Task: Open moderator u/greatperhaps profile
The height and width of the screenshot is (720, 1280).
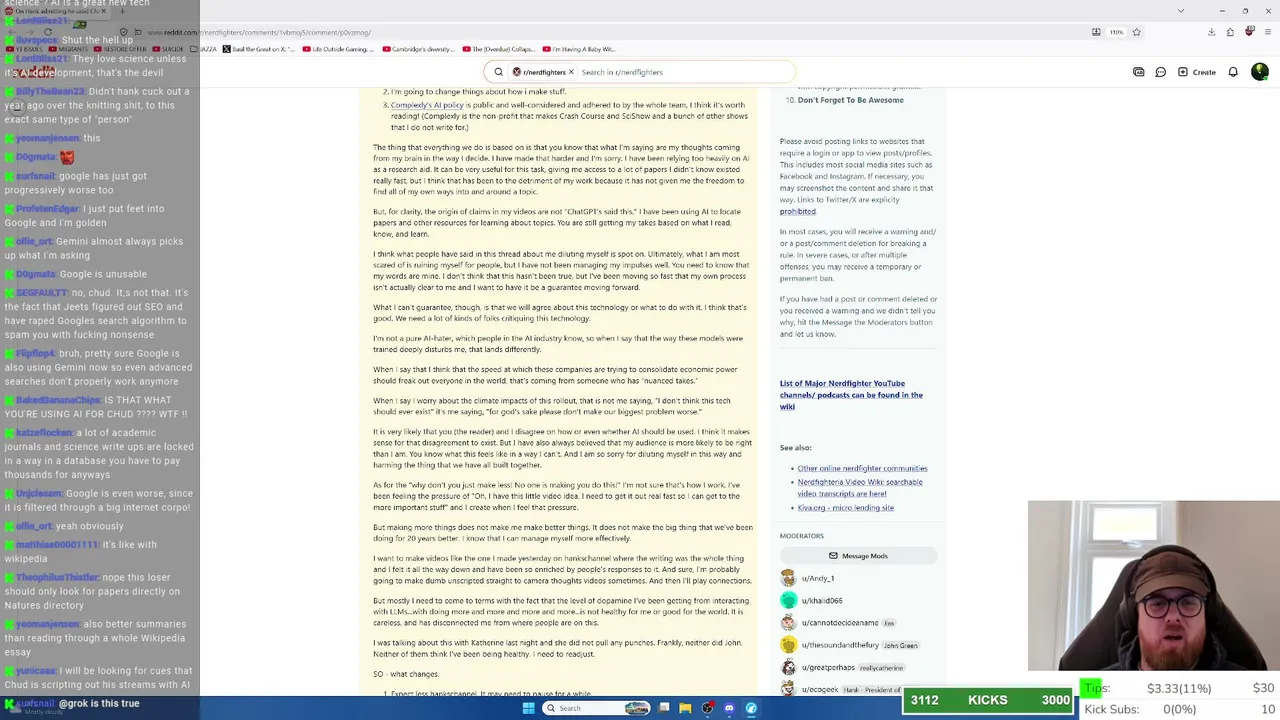Action: (x=828, y=667)
